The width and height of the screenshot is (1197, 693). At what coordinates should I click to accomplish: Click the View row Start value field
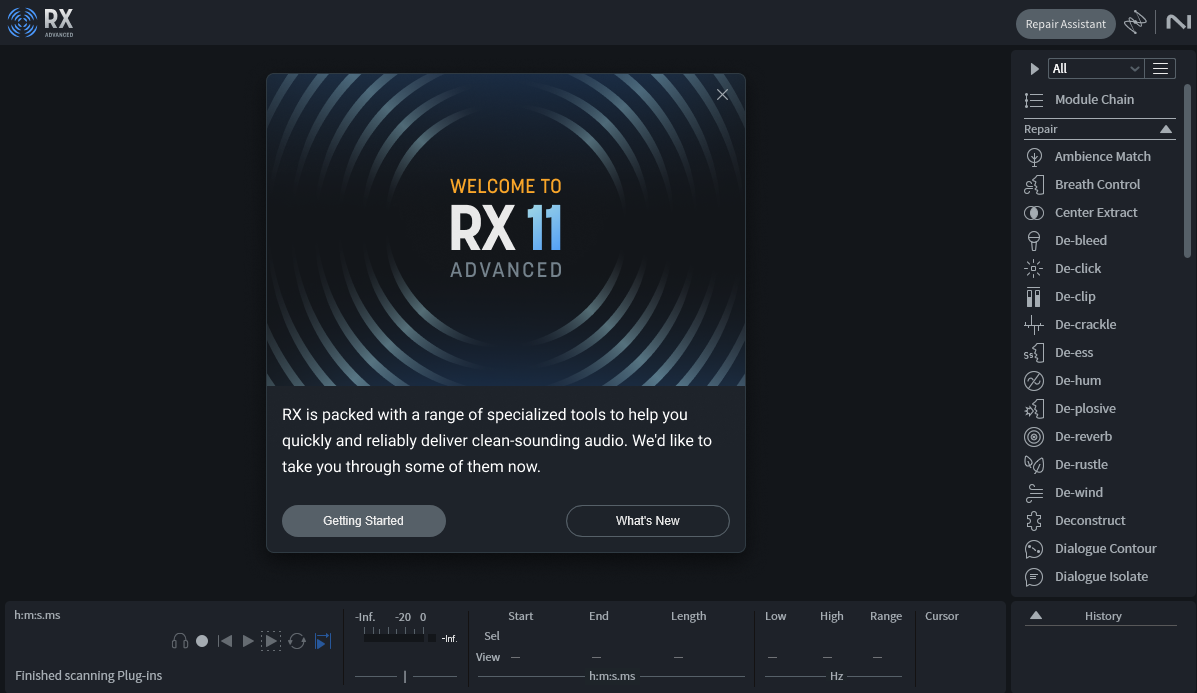click(x=516, y=657)
